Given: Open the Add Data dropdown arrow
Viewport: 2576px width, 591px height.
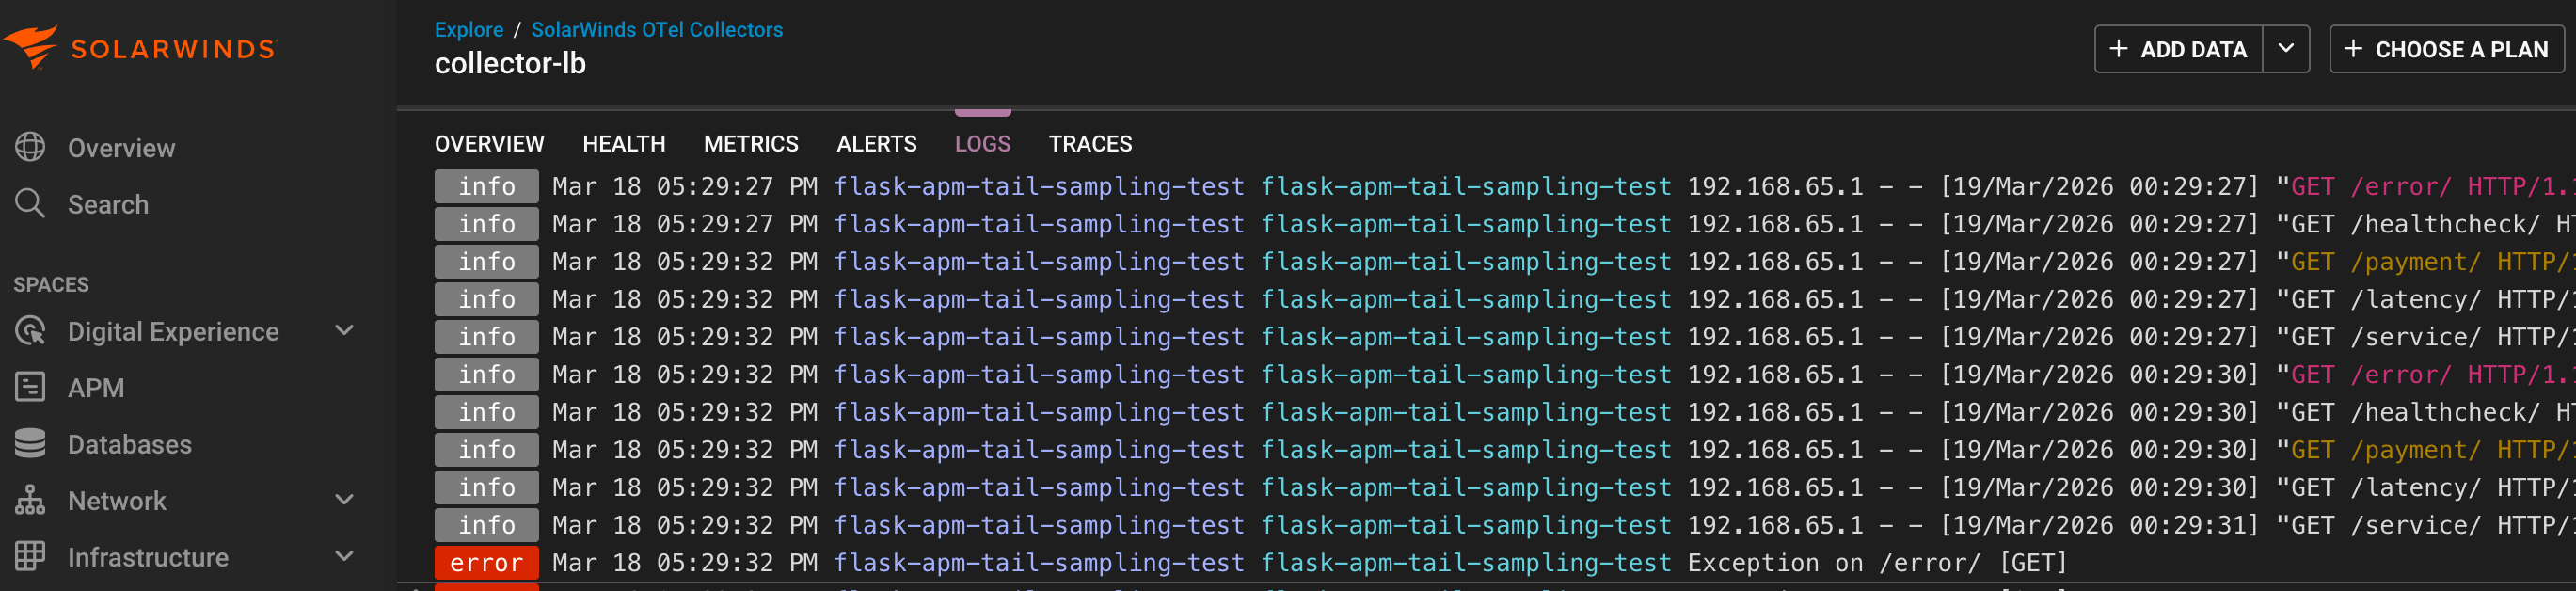Looking at the screenshot, I should 2285,49.
